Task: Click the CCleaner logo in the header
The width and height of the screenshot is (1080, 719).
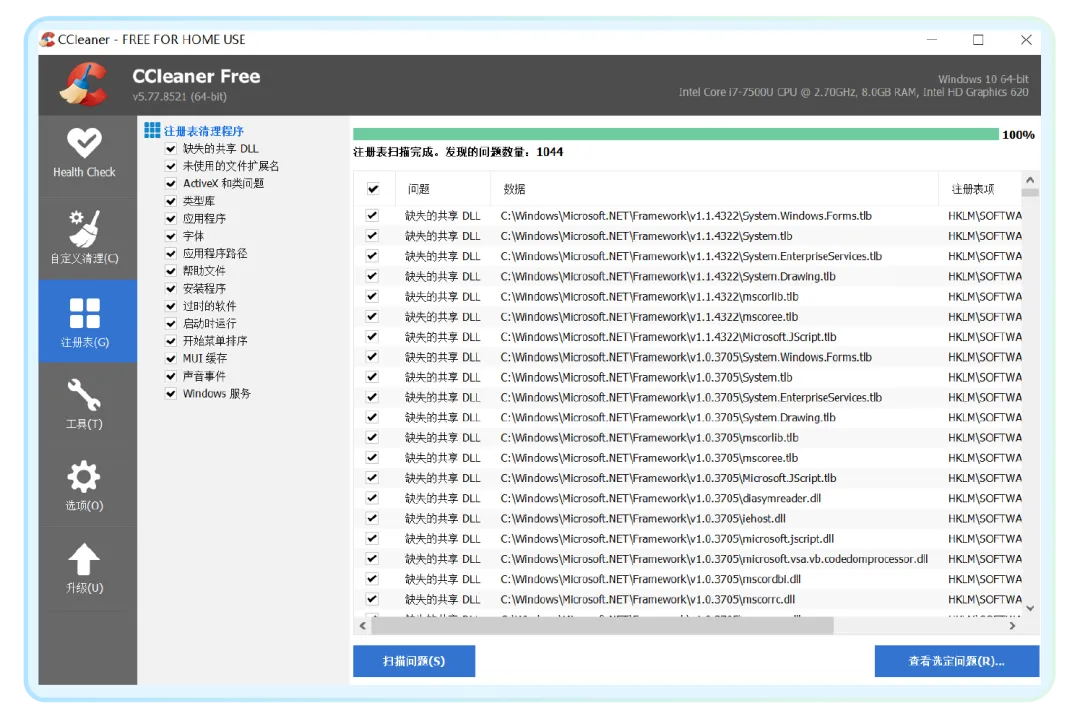Action: 84,84
